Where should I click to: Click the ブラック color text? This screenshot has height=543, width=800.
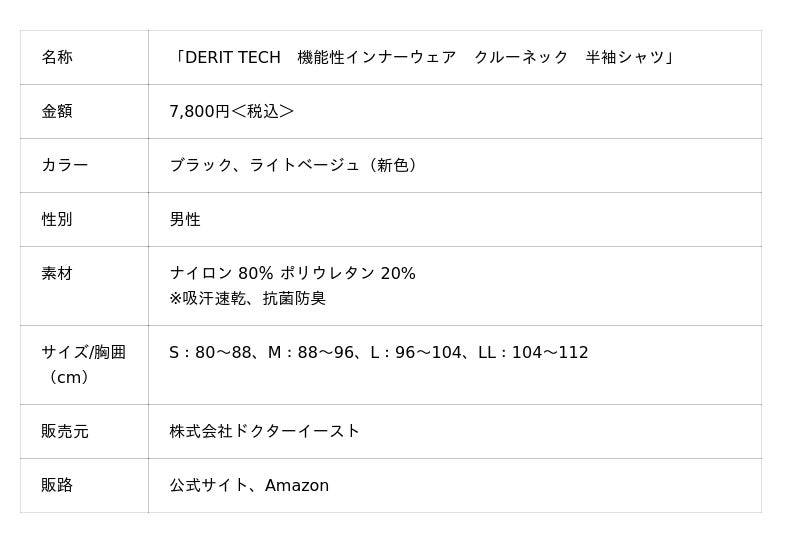click(x=200, y=165)
